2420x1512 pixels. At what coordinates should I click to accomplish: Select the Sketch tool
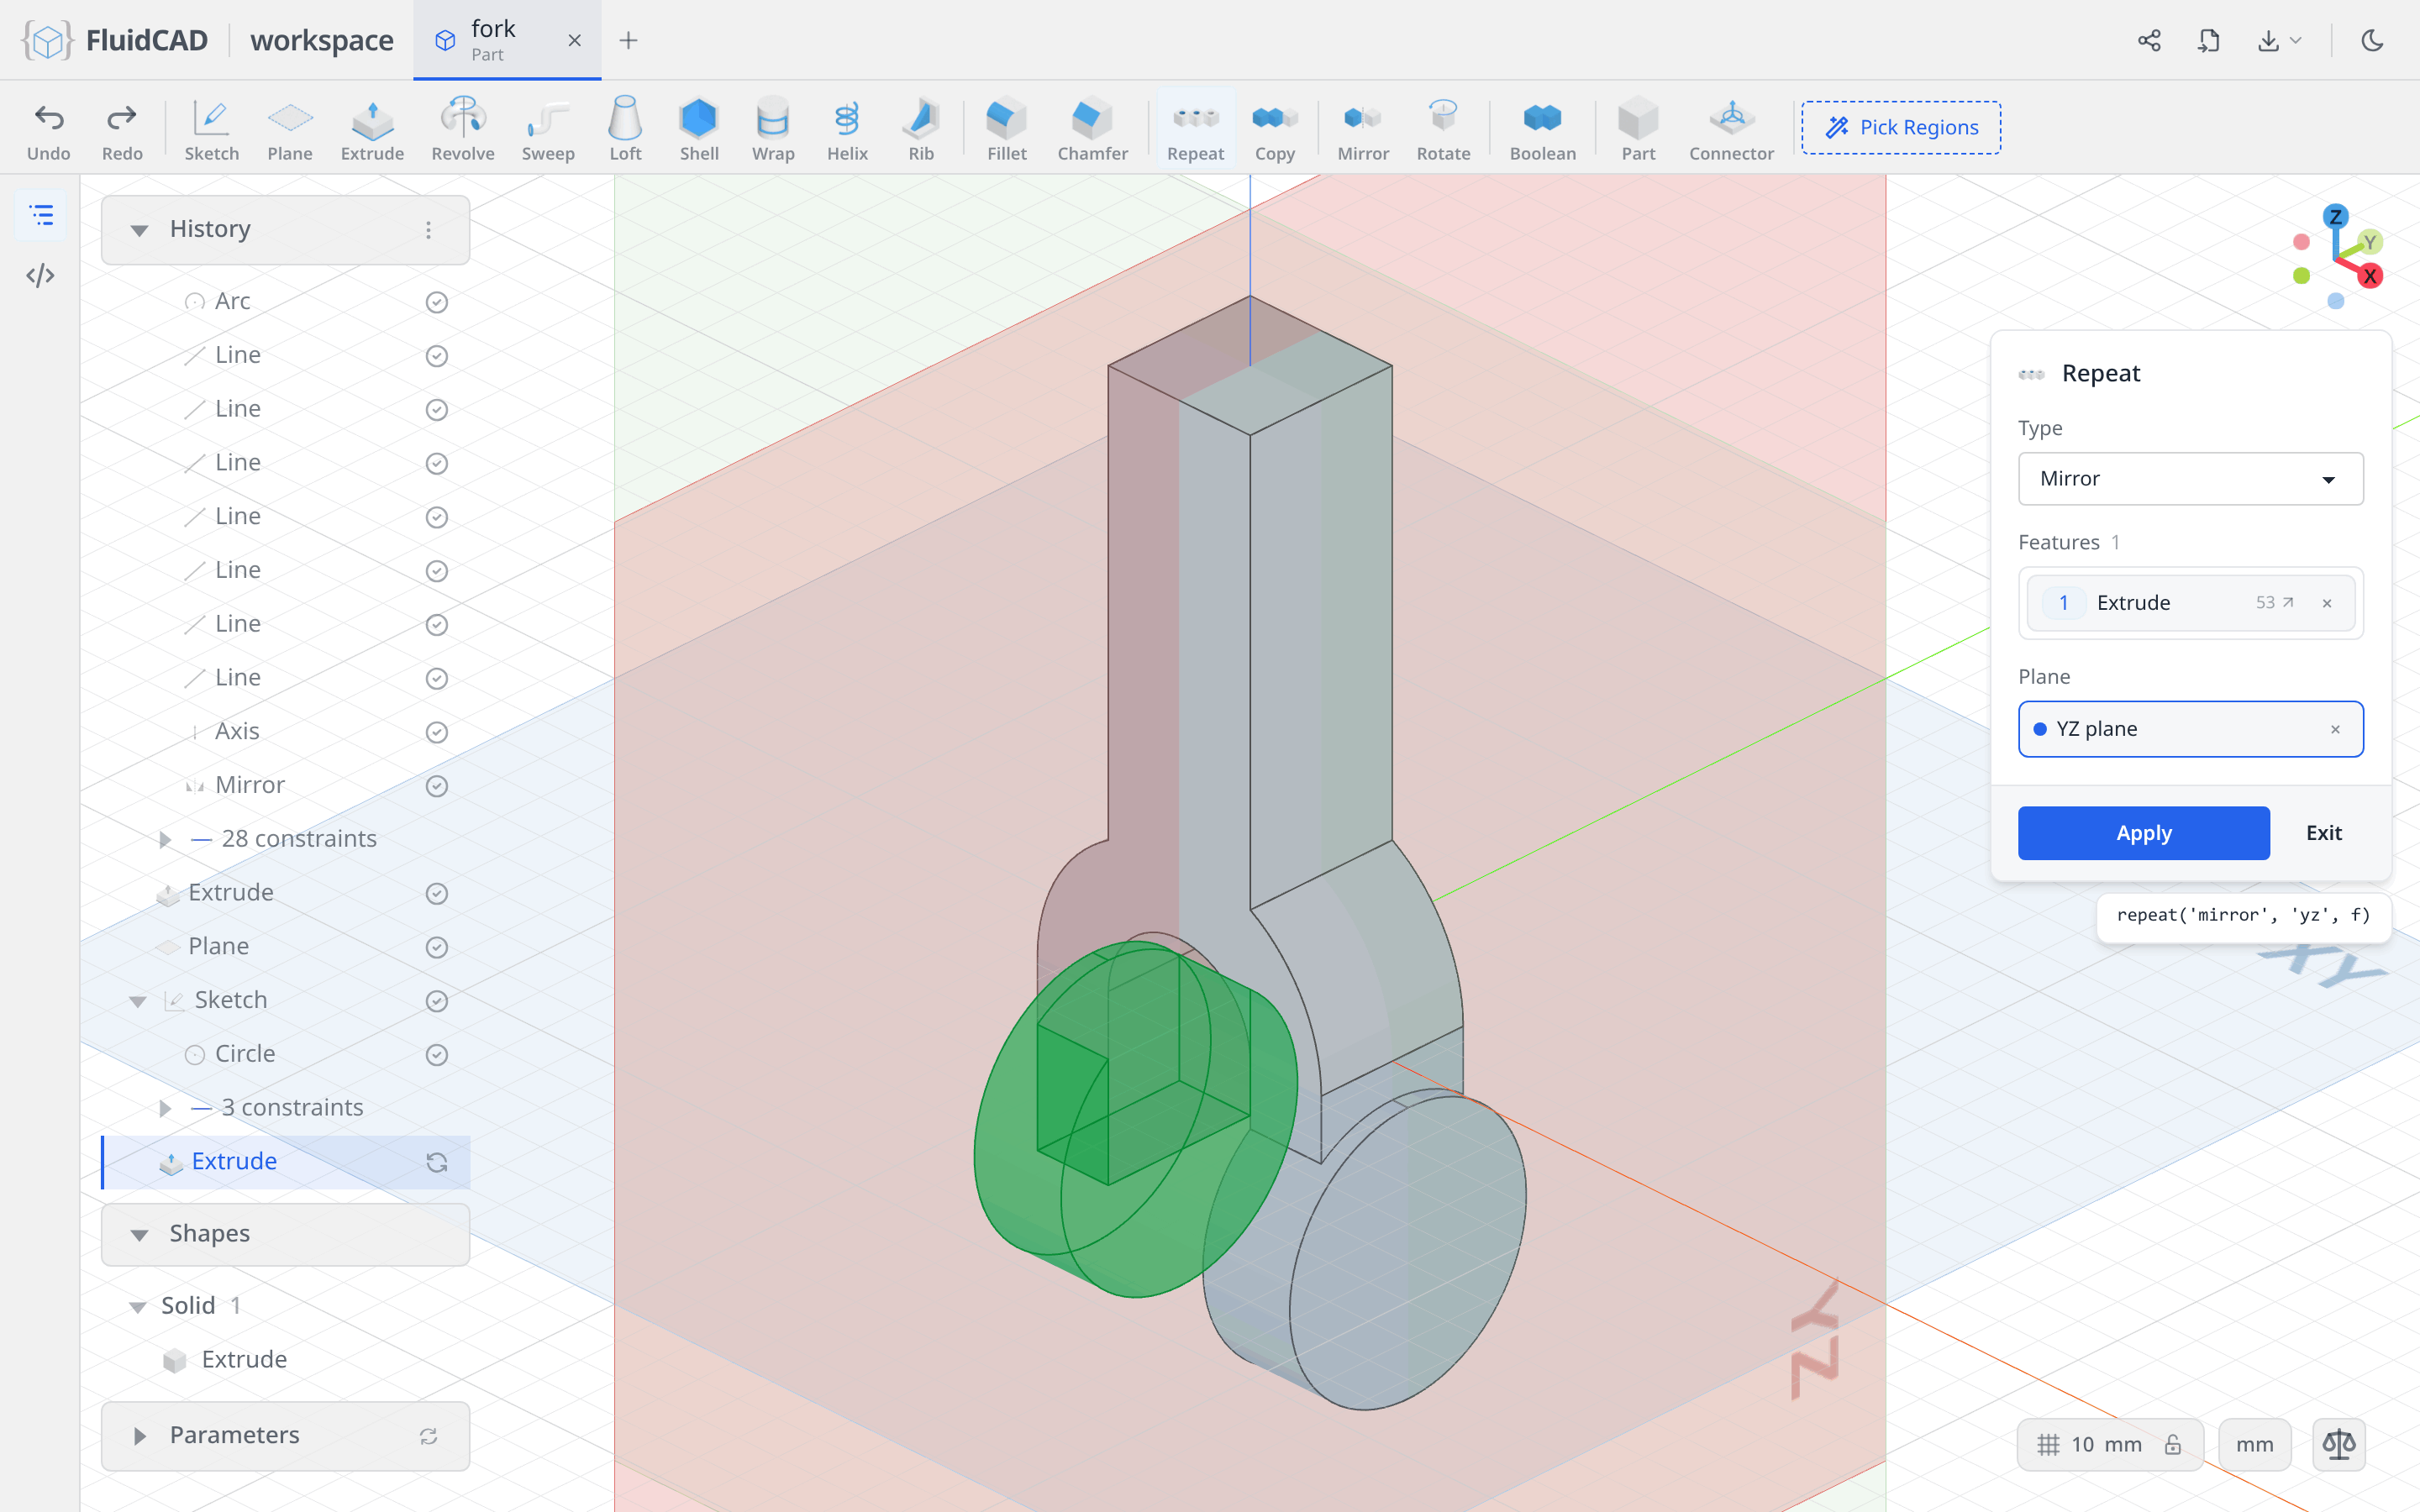tap(211, 129)
